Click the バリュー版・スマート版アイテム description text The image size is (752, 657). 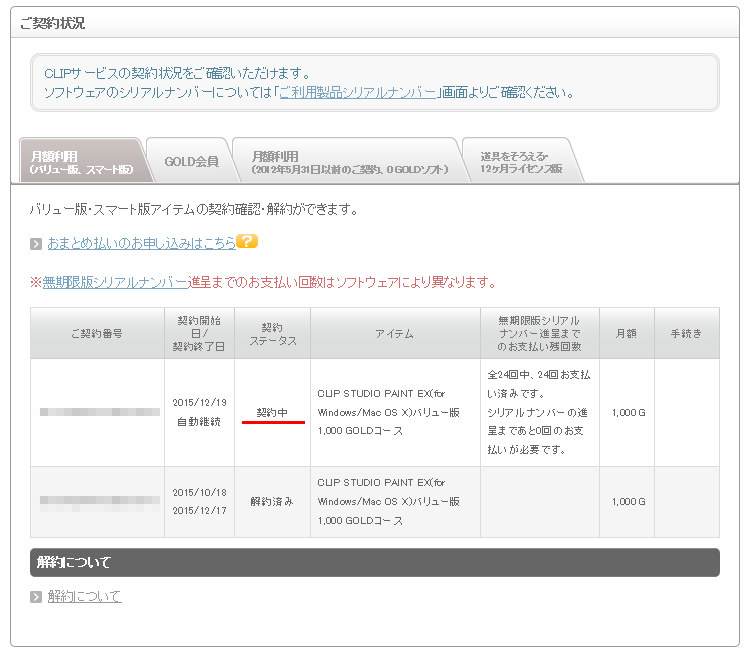tap(194, 210)
